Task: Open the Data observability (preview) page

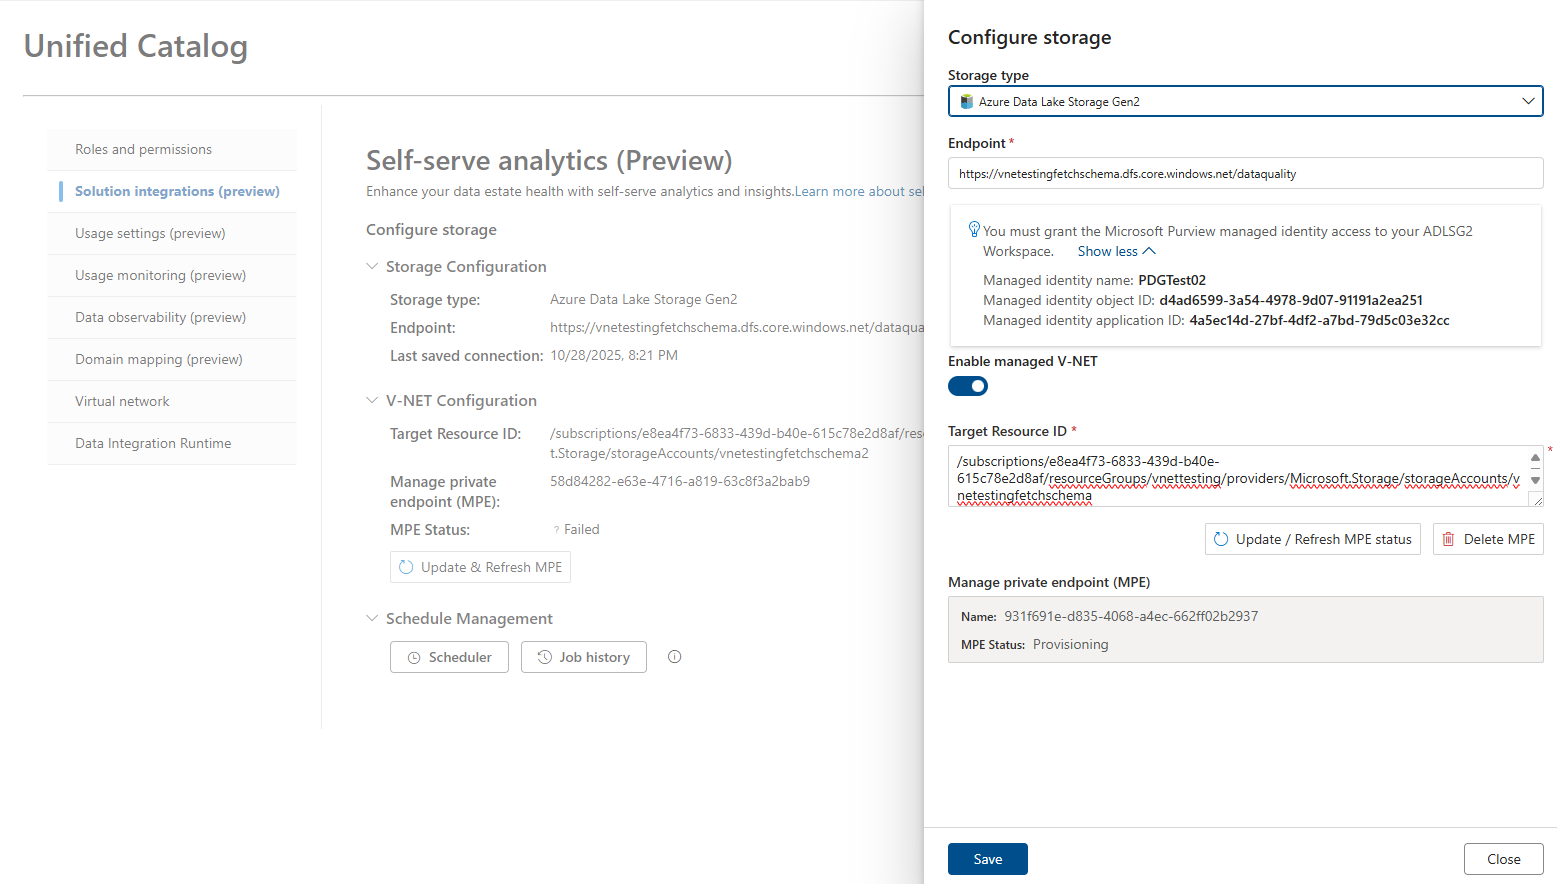Action: [172, 317]
